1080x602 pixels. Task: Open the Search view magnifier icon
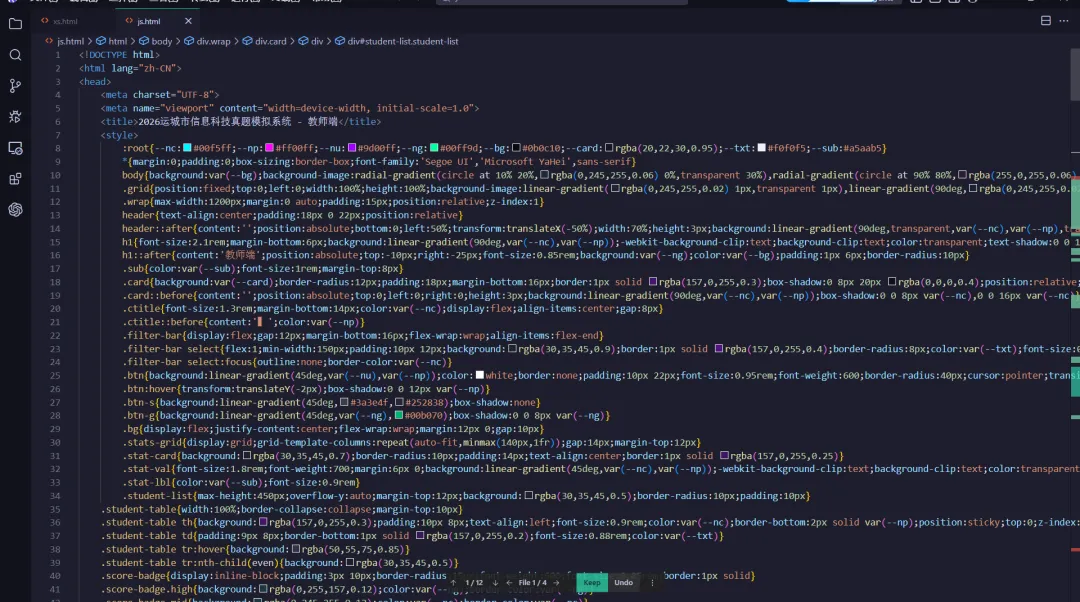(x=13, y=55)
